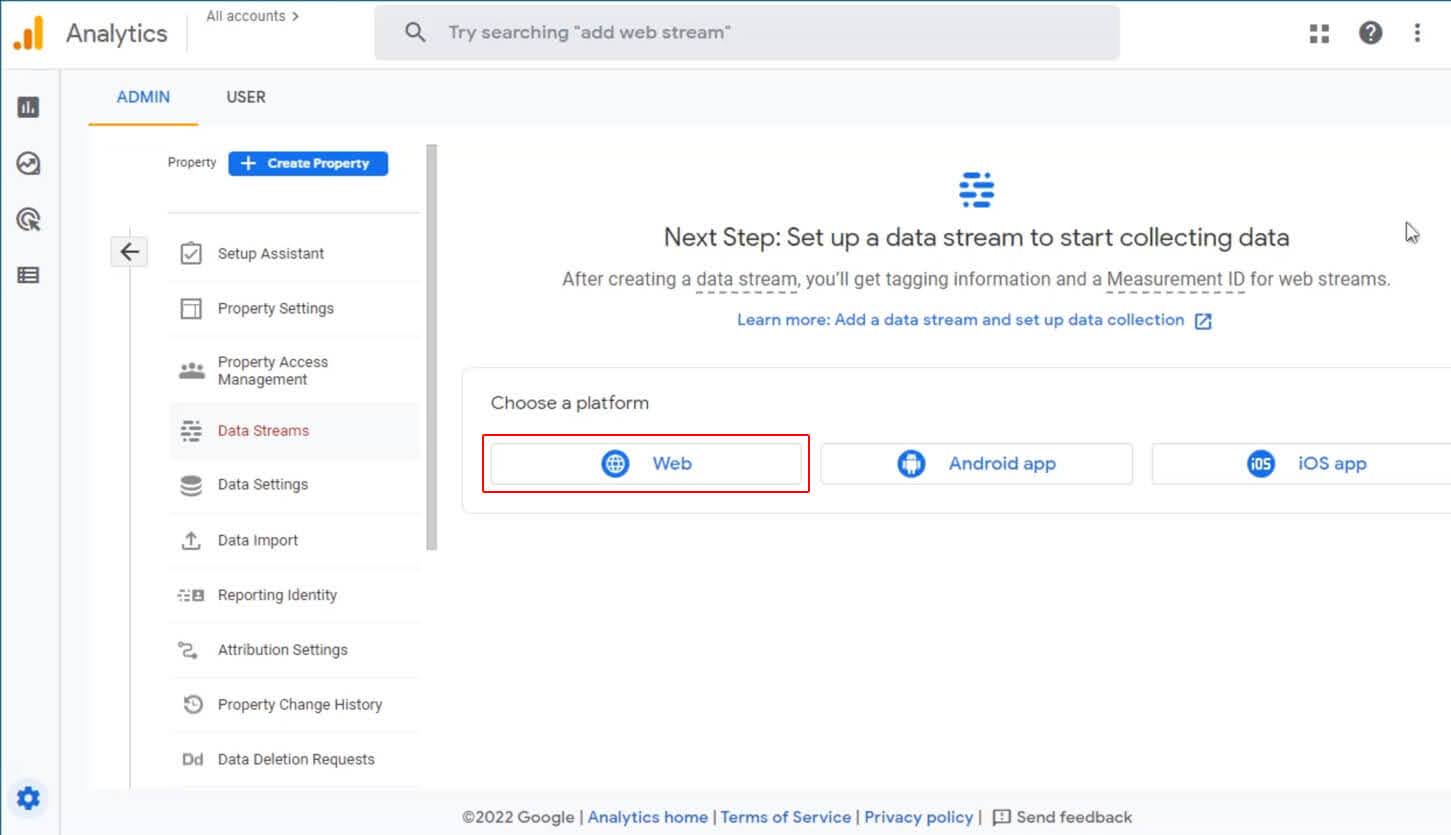Click the Setup Assistant checkbox icon

click(191, 254)
